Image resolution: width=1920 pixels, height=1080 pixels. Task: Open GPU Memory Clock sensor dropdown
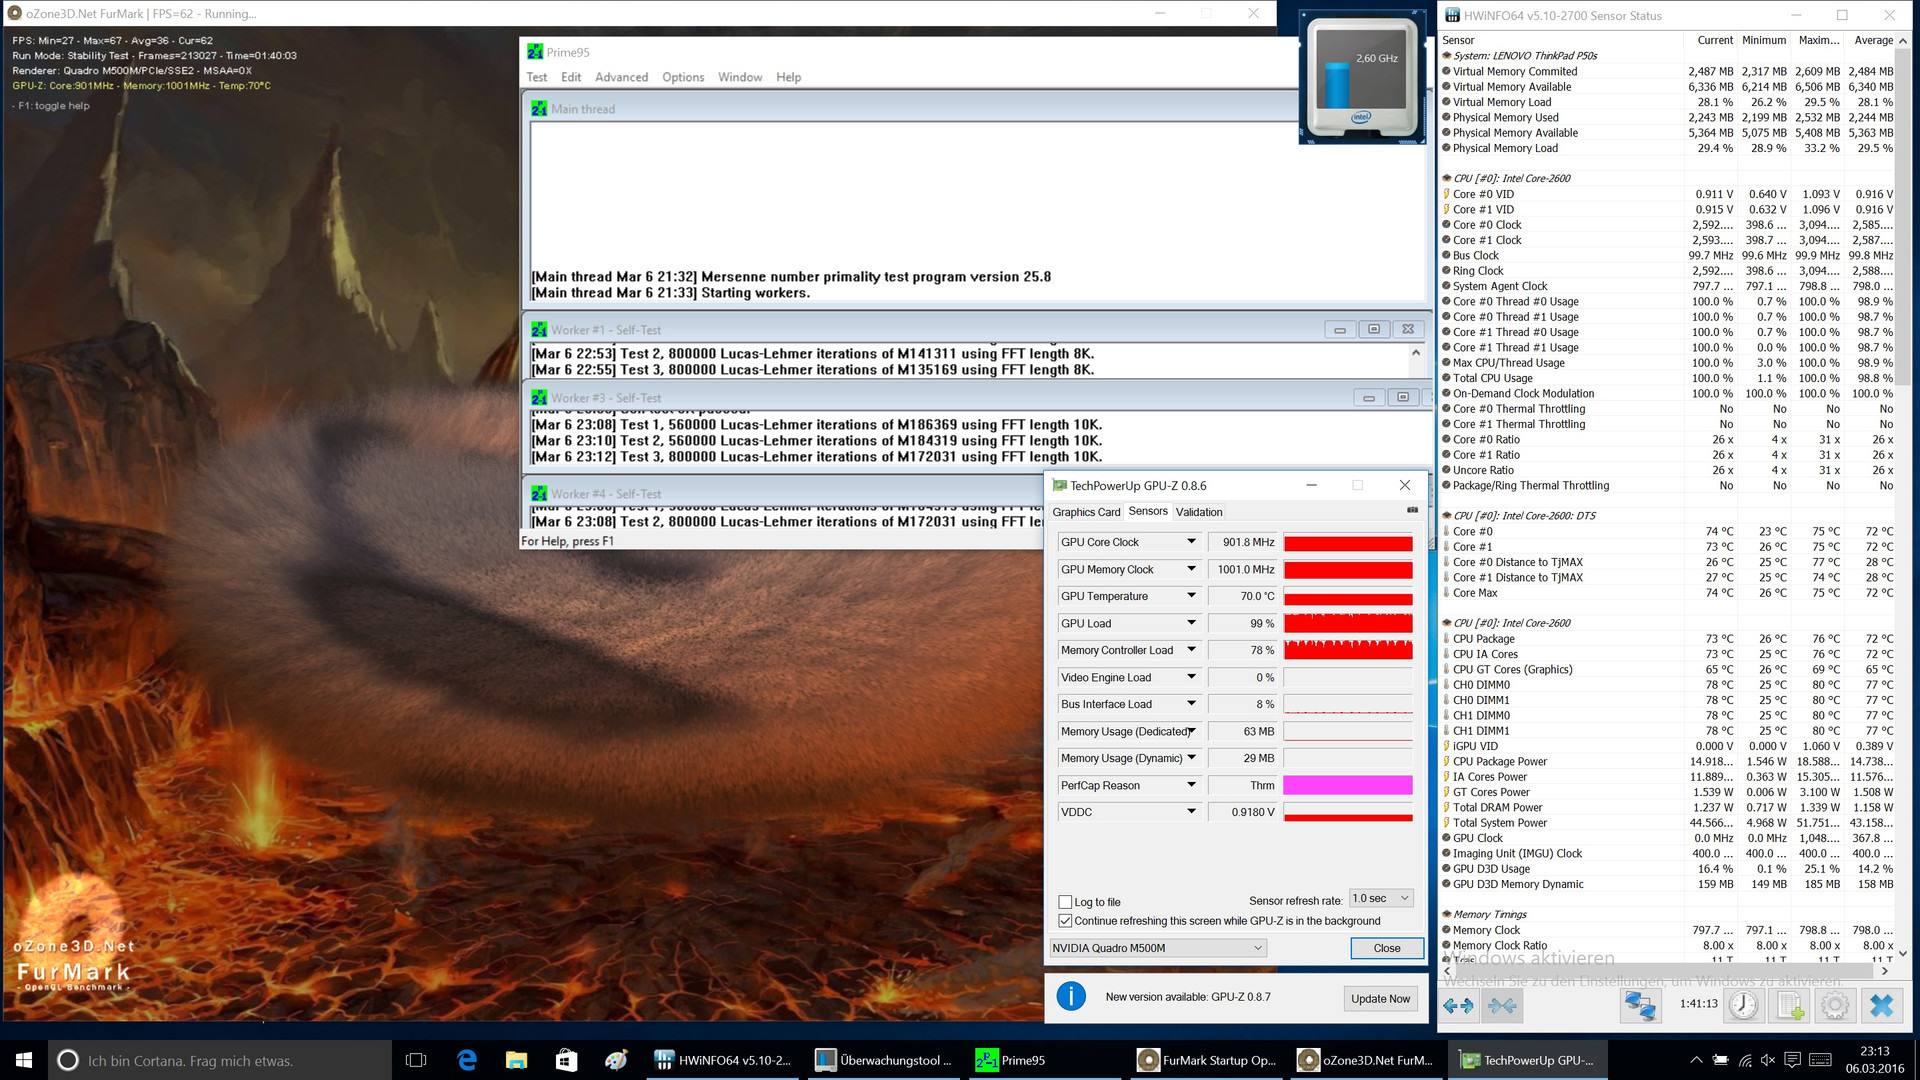coord(1191,569)
